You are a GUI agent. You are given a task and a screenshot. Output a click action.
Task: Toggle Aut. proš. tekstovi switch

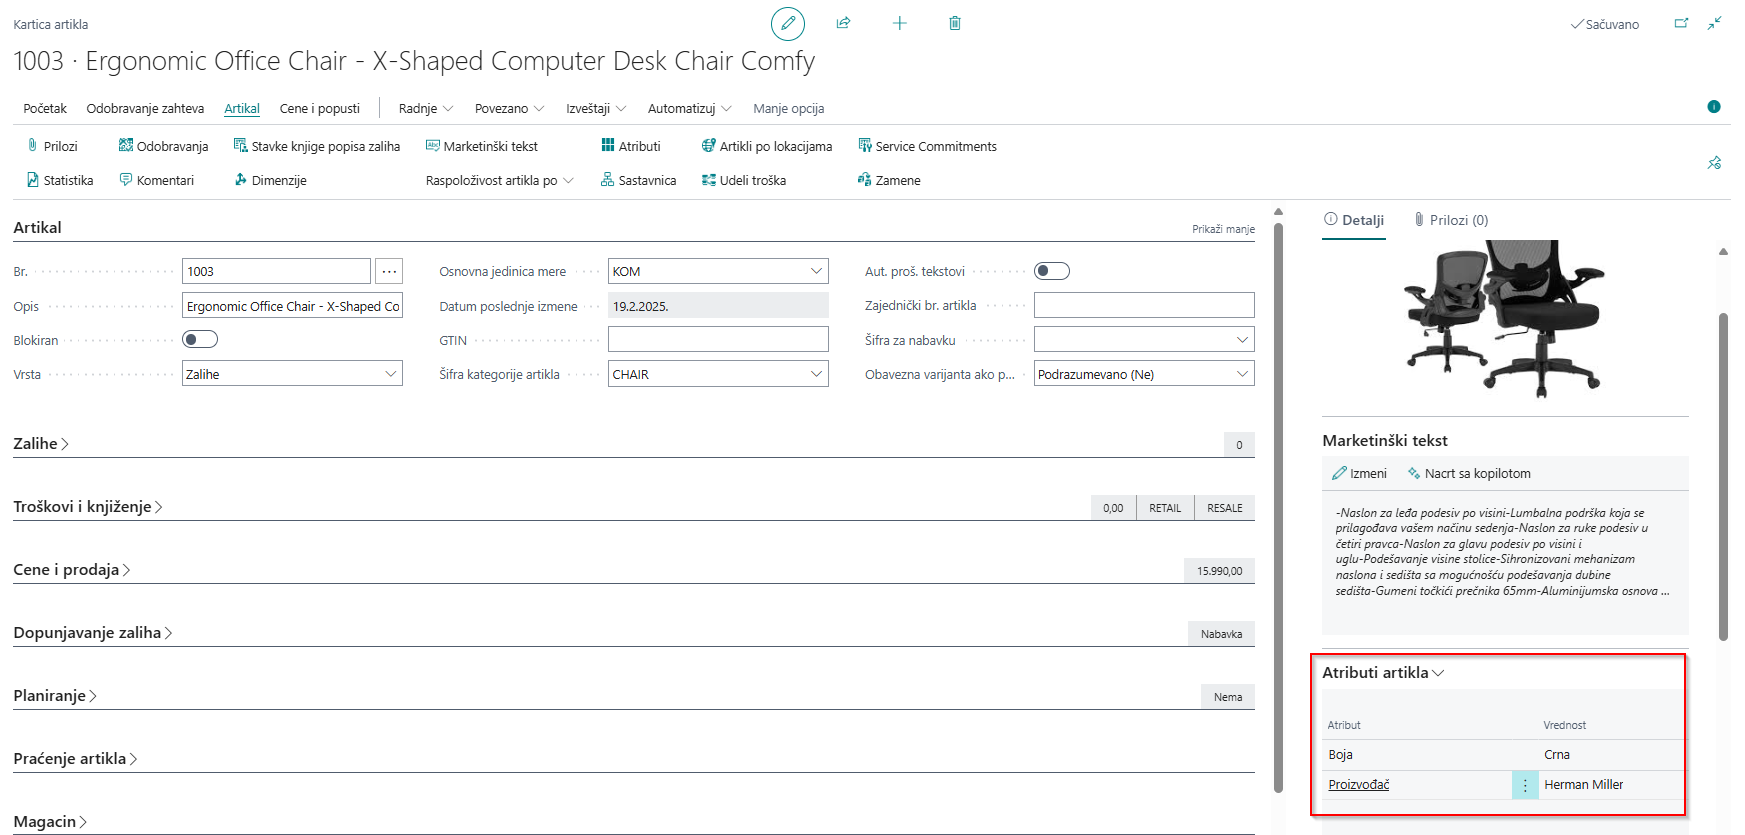pyautogui.click(x=1051, y=271)
